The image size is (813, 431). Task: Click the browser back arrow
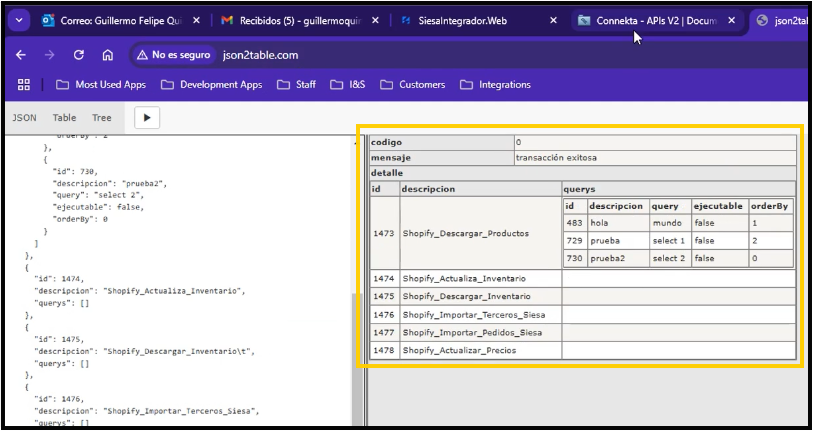[21, 55]
